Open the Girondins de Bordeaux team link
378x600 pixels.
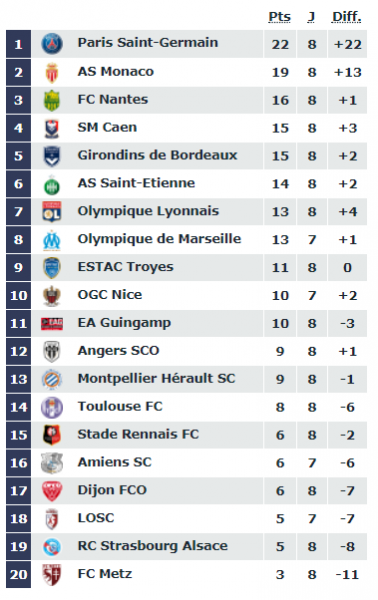(157, 155)
